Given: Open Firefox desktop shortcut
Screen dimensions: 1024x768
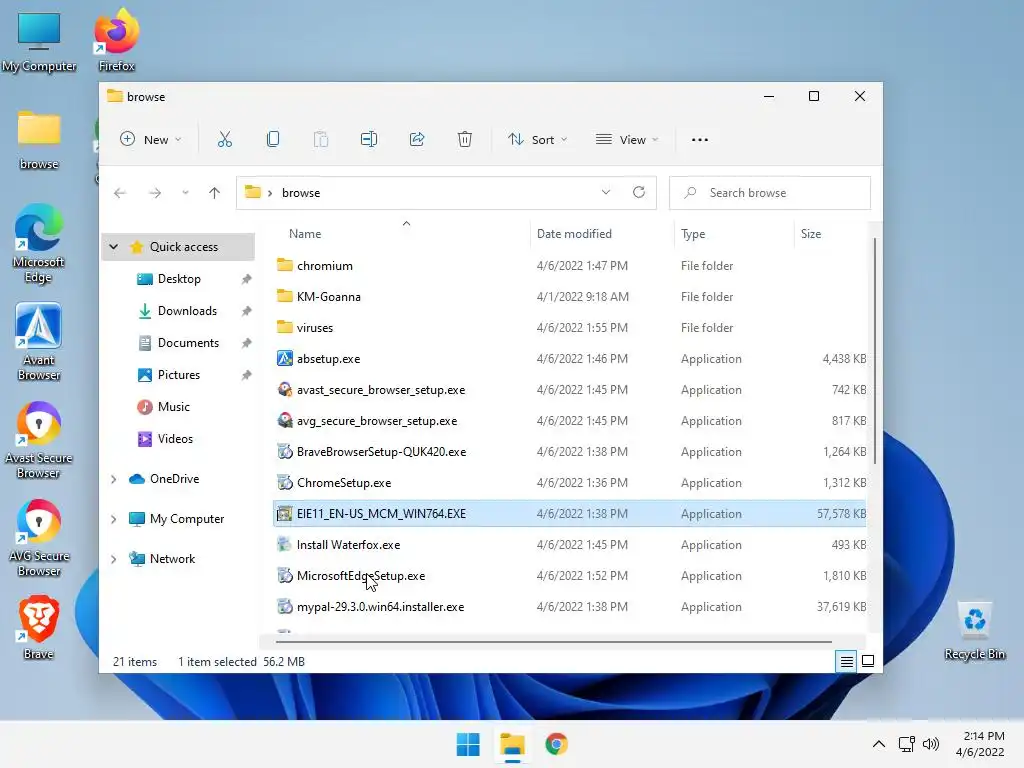Looking at the screenshot, I should (x=117, y=40).
